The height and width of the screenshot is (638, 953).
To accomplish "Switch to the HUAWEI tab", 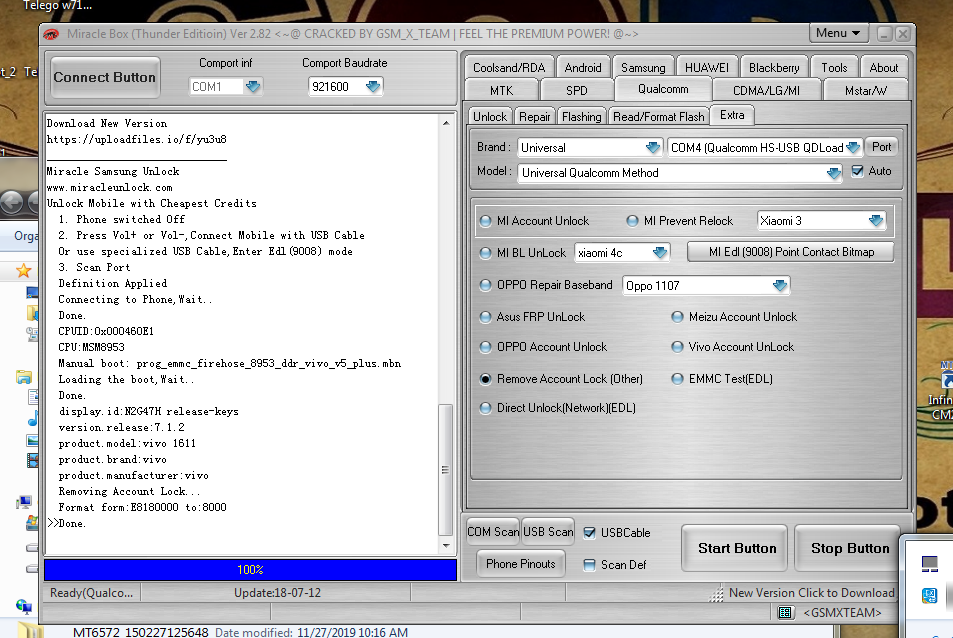I will coord(706,67).
